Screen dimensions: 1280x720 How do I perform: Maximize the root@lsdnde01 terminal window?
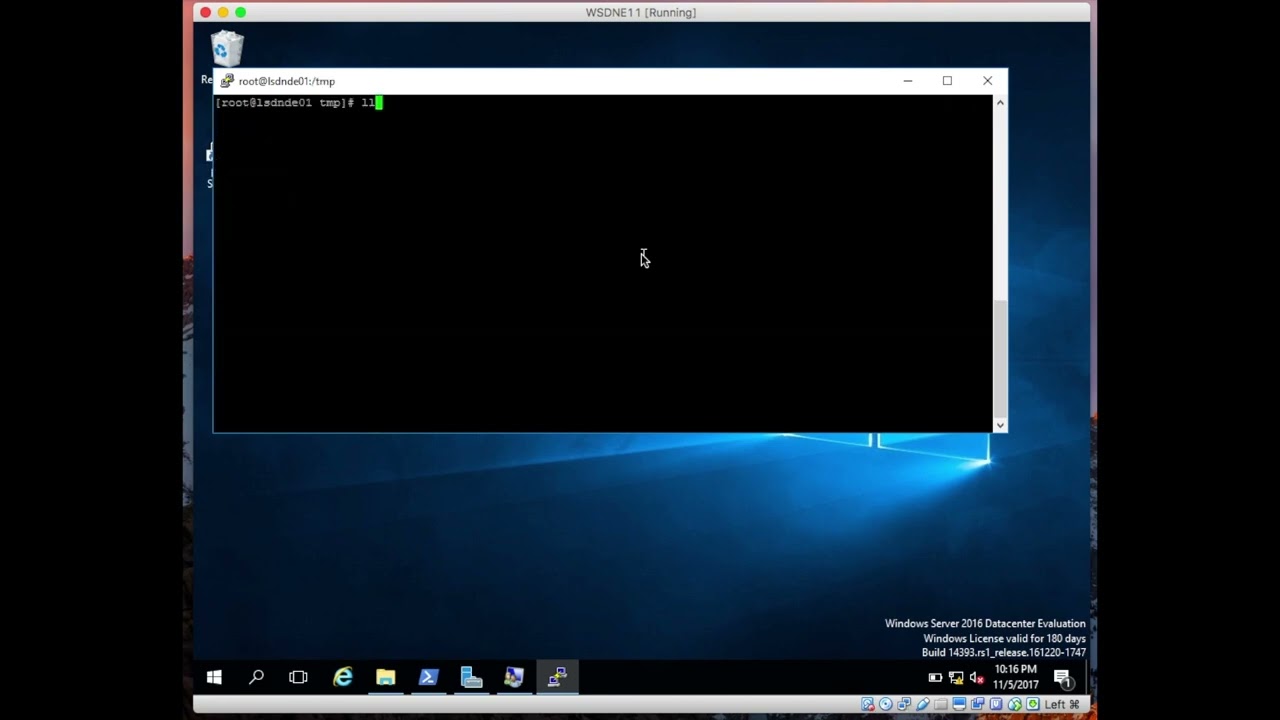947,81
